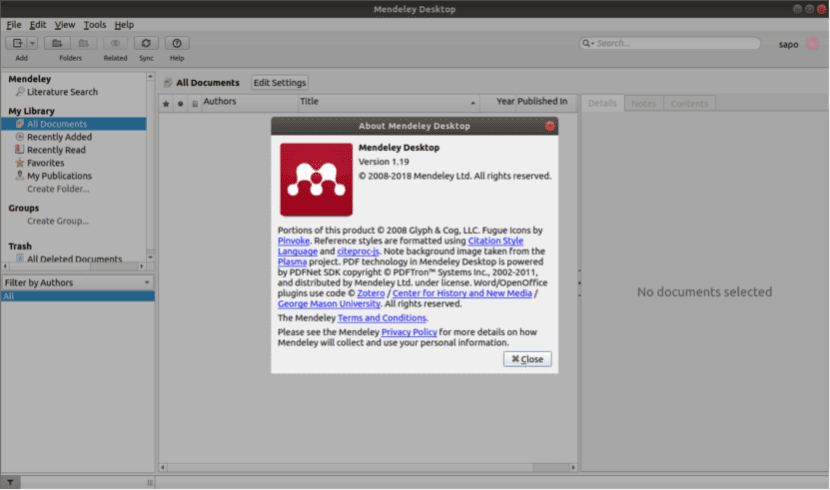Image resolution: width=830 pixels, height=490 pixels.
Task: Switch to the Notes tab
Action: (644, 104)
